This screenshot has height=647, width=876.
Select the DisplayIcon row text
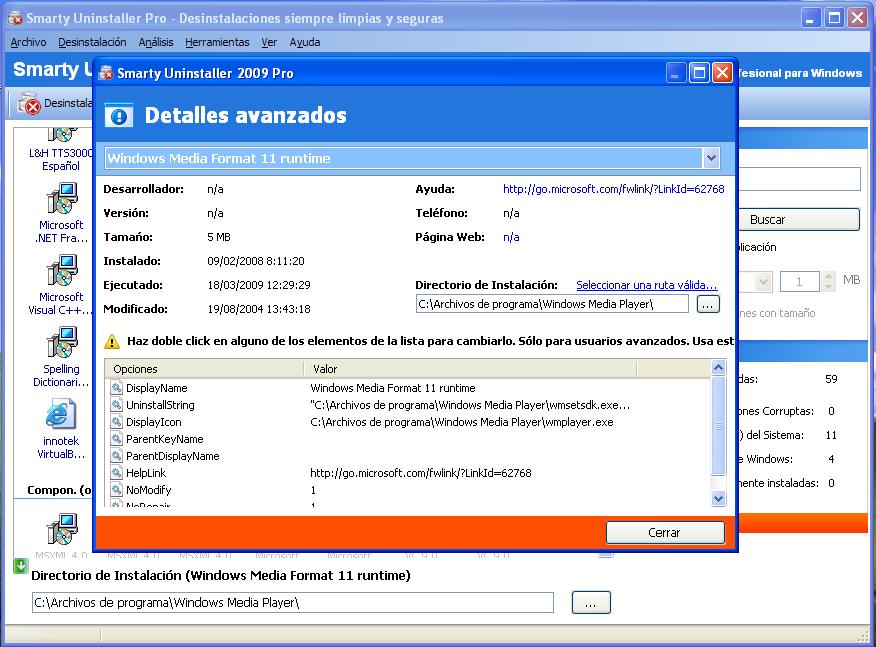pyautogui.click(x=154, y=422)
